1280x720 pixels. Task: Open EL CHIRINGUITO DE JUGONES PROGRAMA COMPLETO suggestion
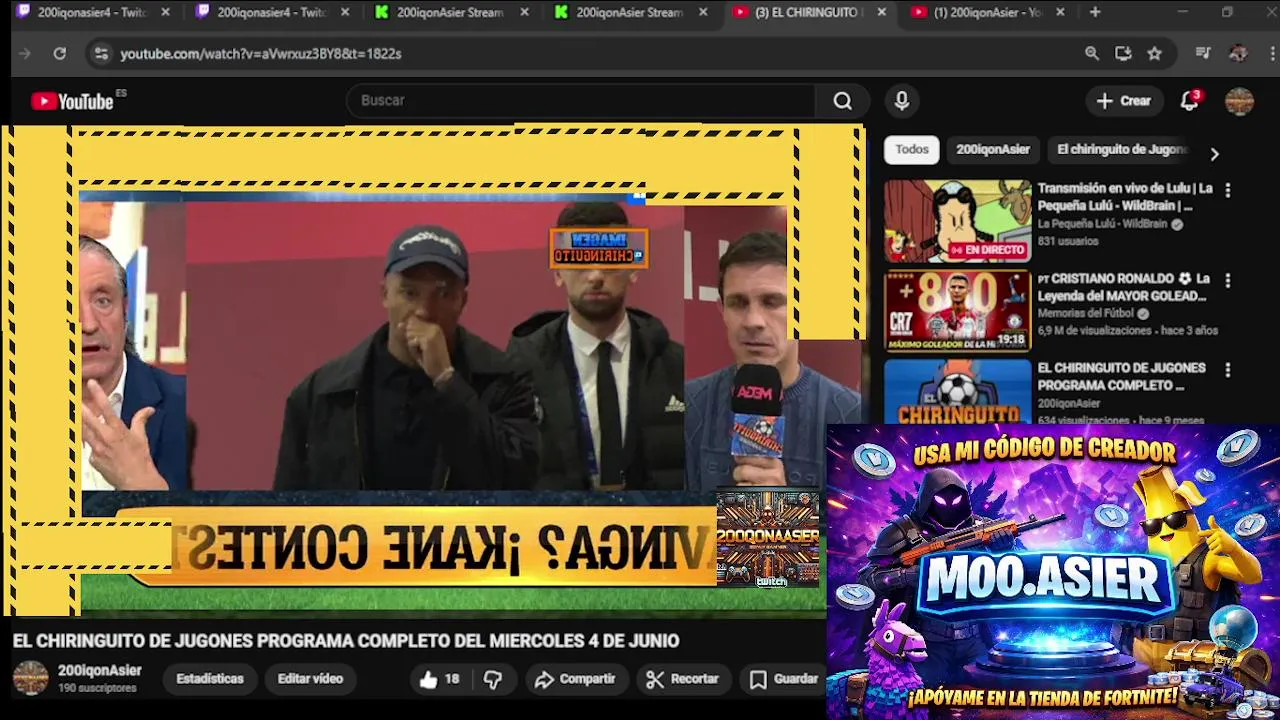point(1121,377)
